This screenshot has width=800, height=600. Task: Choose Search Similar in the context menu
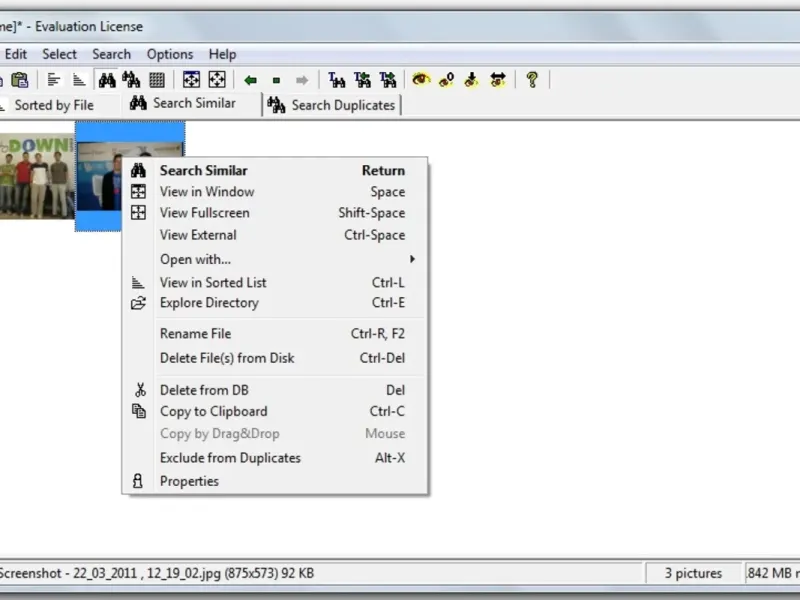pyautogui.click(x=275, y=170)
